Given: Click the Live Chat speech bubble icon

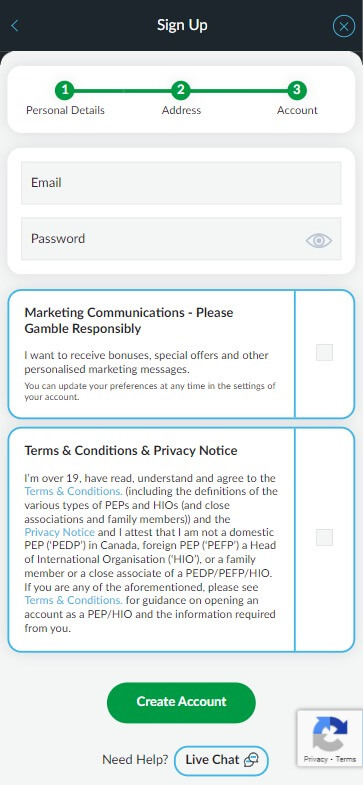Looking at the screenshot, I should point(251,760).
